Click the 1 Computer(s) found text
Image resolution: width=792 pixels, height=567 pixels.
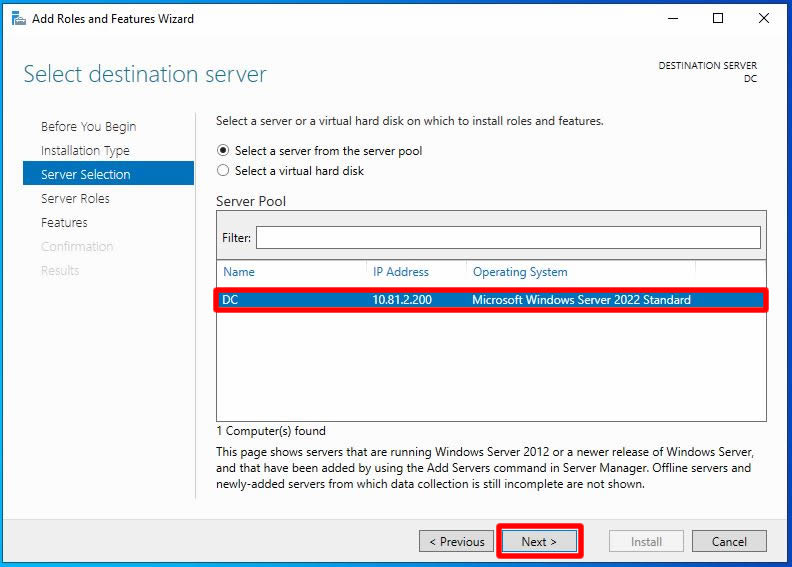point(271,431)
